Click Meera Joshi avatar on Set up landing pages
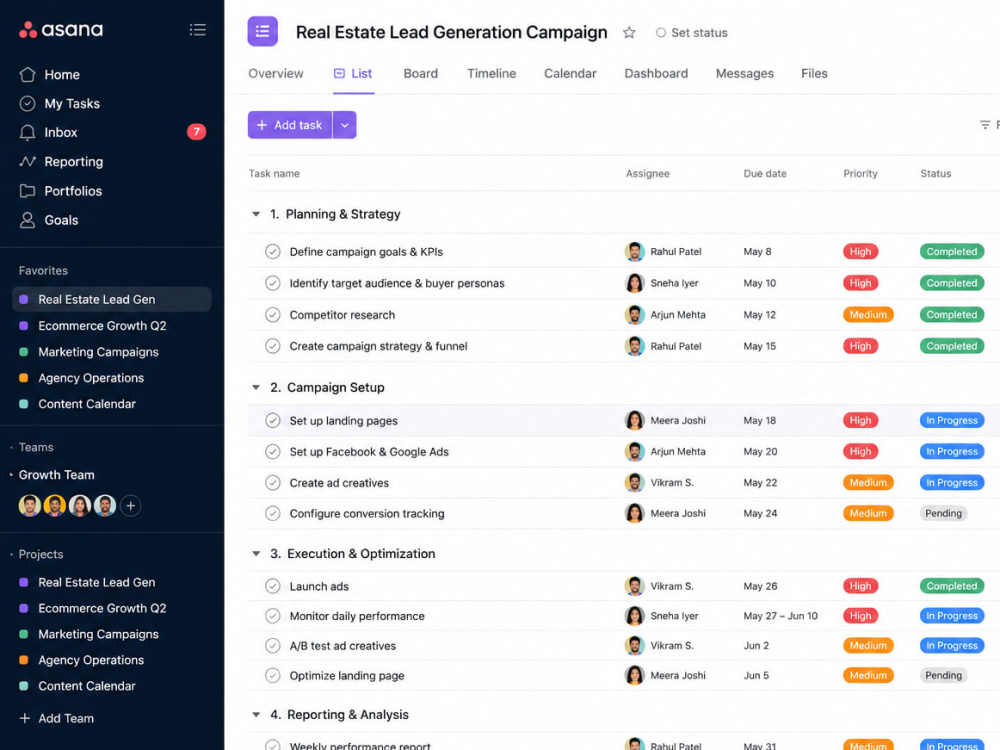Viewport: 1000px width, 750px height. (635, 420)
